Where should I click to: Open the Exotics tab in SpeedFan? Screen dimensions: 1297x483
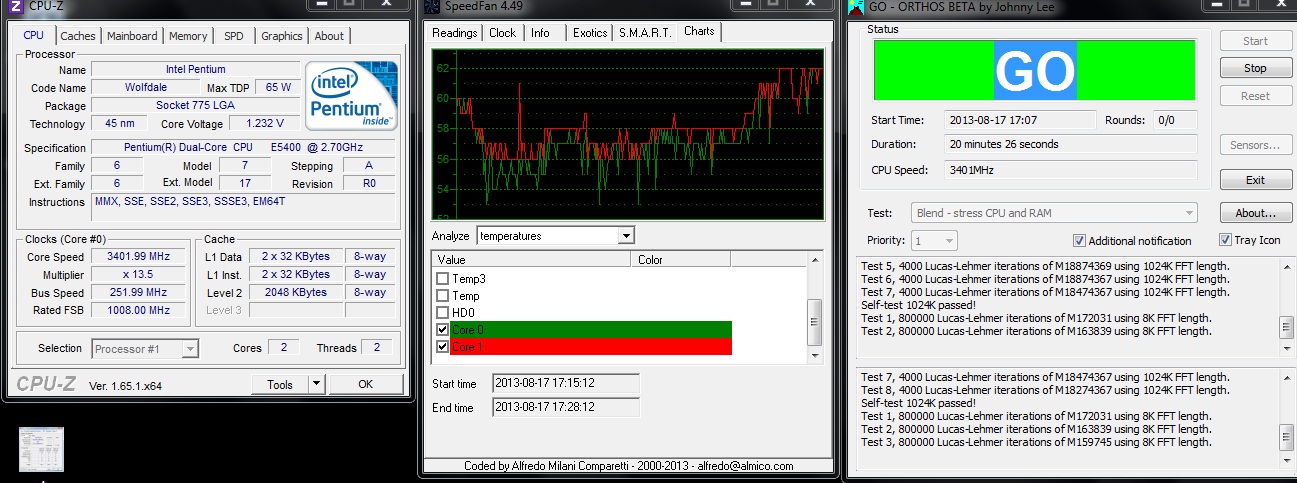click(590, 33)
